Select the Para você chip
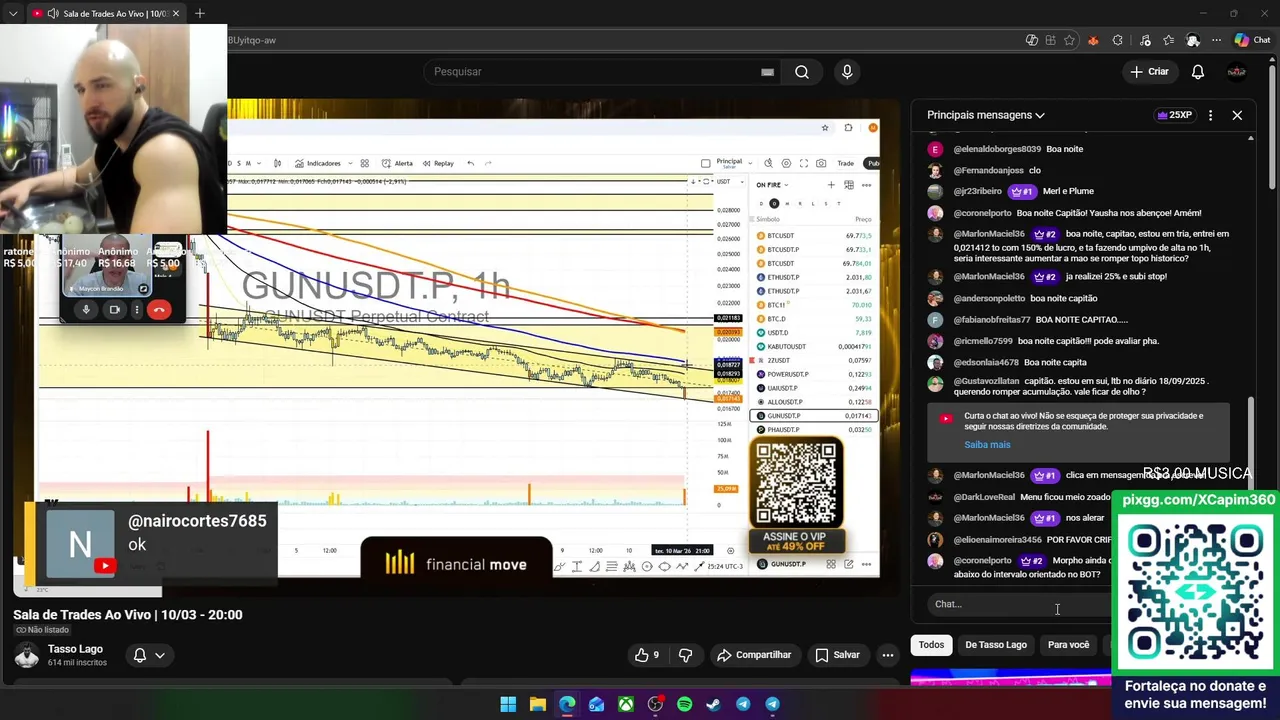This screenshot has height=720, width=1280. click(1068, 645)
